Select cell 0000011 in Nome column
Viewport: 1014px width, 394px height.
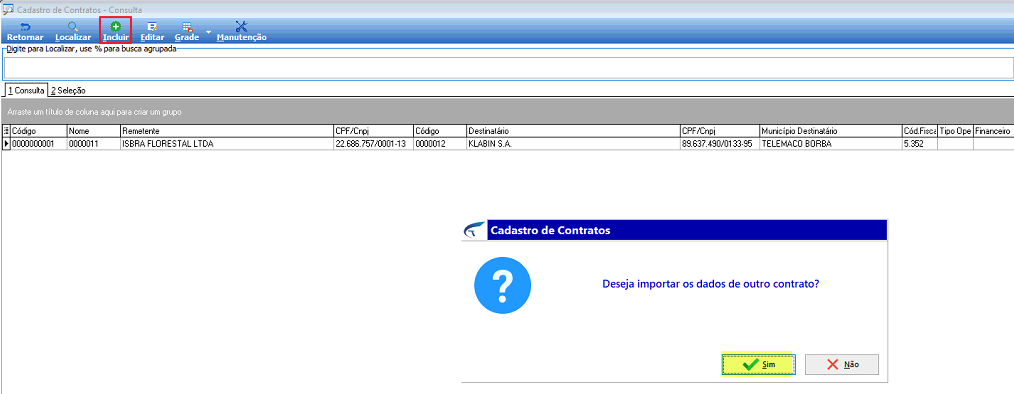point(93,143)
